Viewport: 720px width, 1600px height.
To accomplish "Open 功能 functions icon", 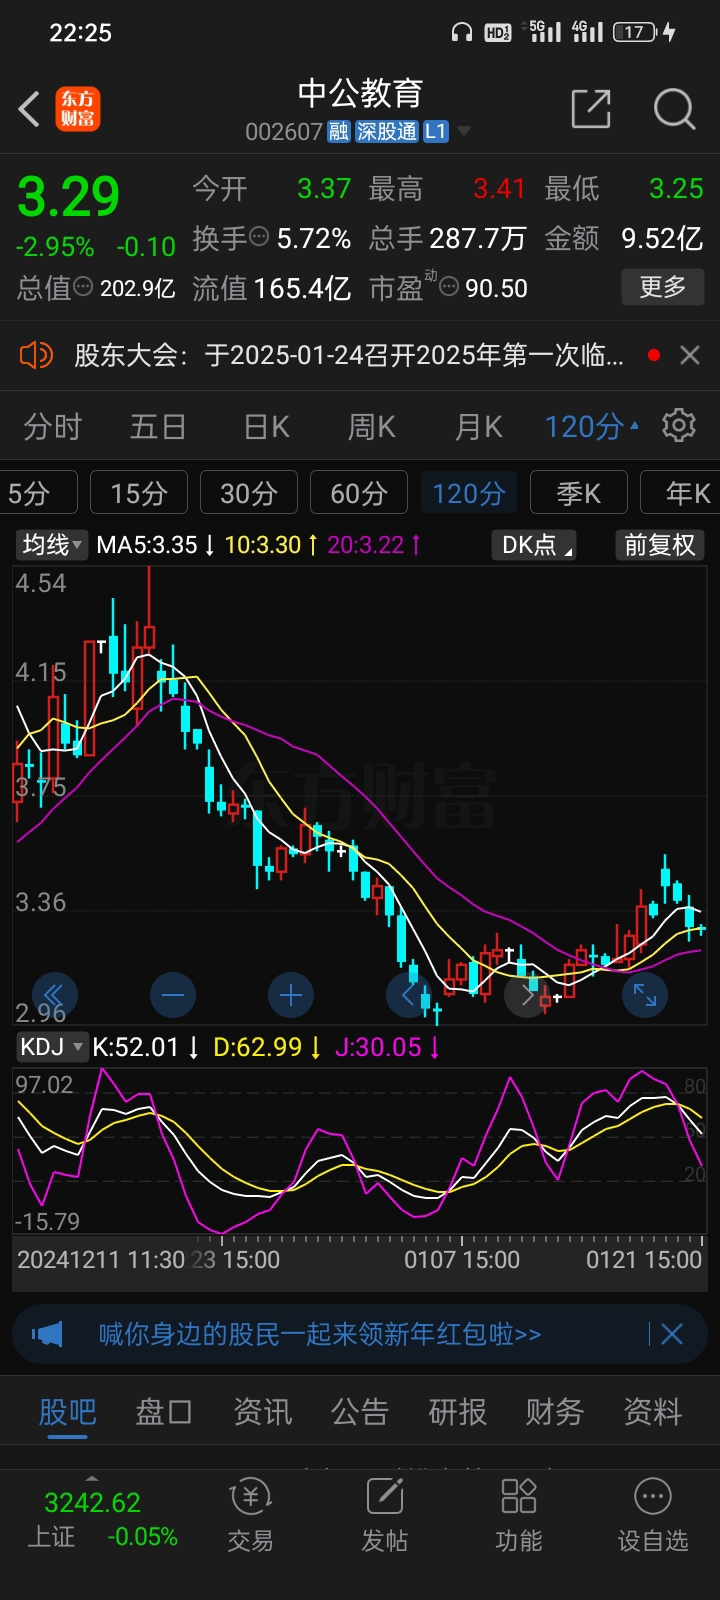I will coord(519,1516).
